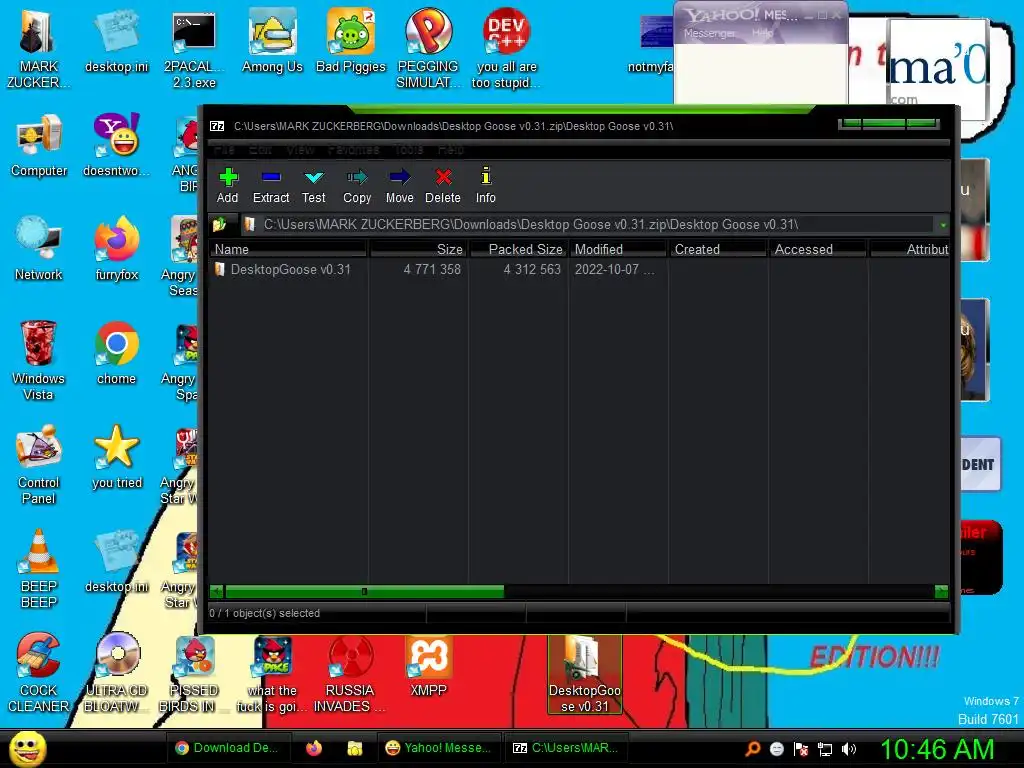Click the horizontal scrollbar left arrow
Screen dimensions: 1024x768
tap(217, 592)
